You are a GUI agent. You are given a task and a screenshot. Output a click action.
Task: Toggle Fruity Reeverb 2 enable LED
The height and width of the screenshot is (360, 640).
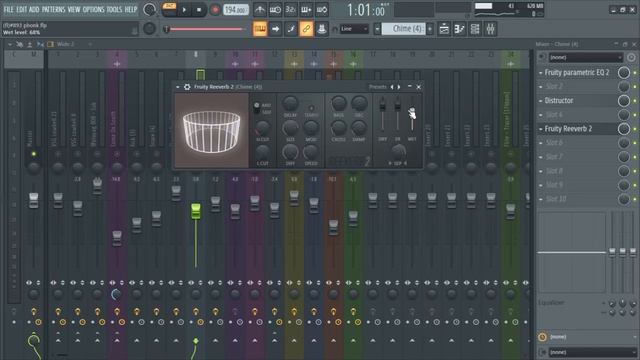[635, 129]
